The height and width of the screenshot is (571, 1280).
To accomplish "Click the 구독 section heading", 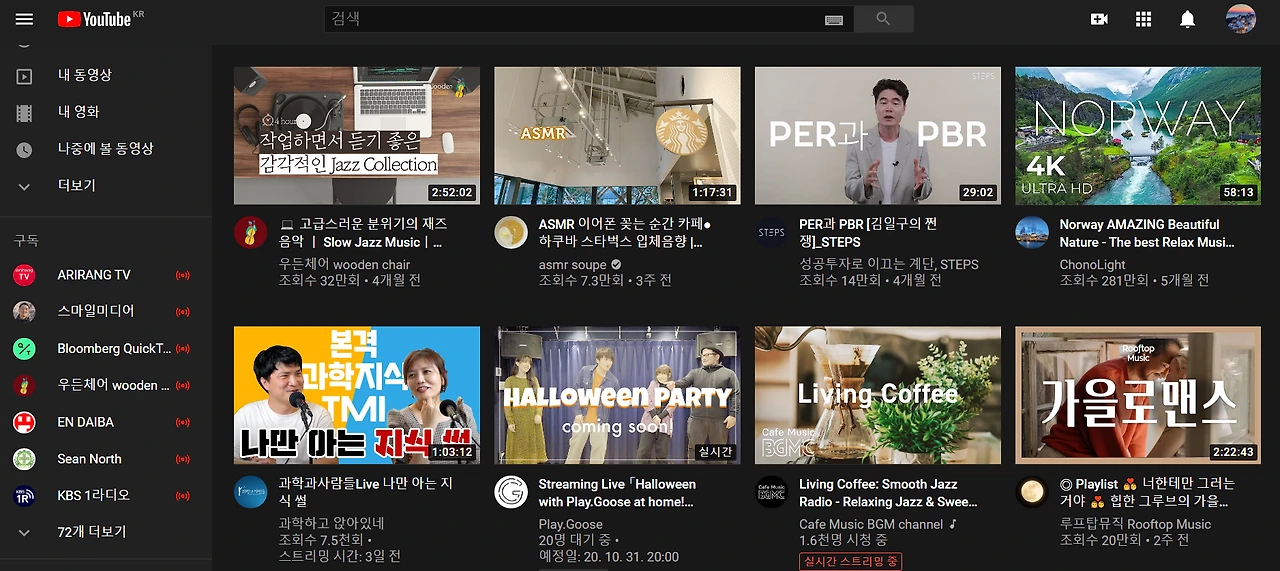I will pyautogui.click(x=25, y=241).
